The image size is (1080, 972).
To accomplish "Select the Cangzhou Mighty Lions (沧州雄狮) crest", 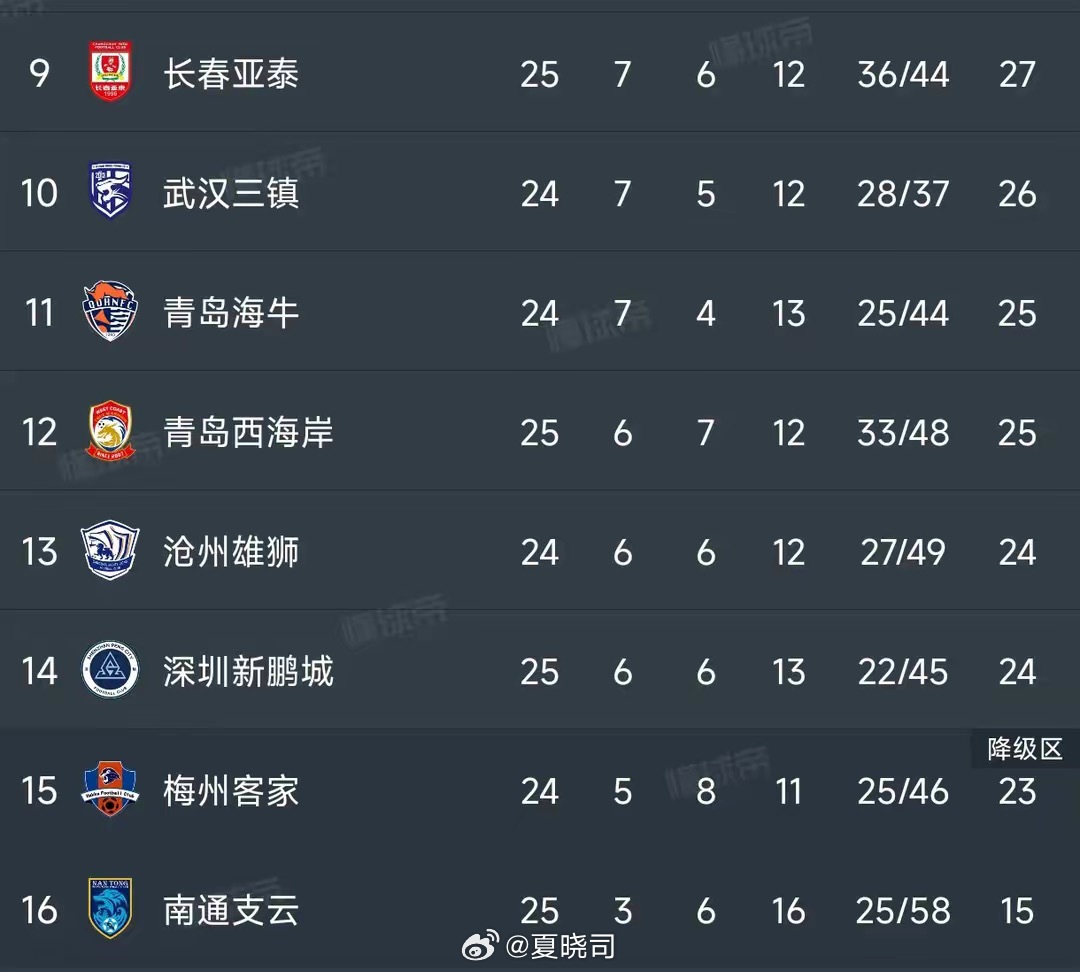I will (x=110, y=551).
